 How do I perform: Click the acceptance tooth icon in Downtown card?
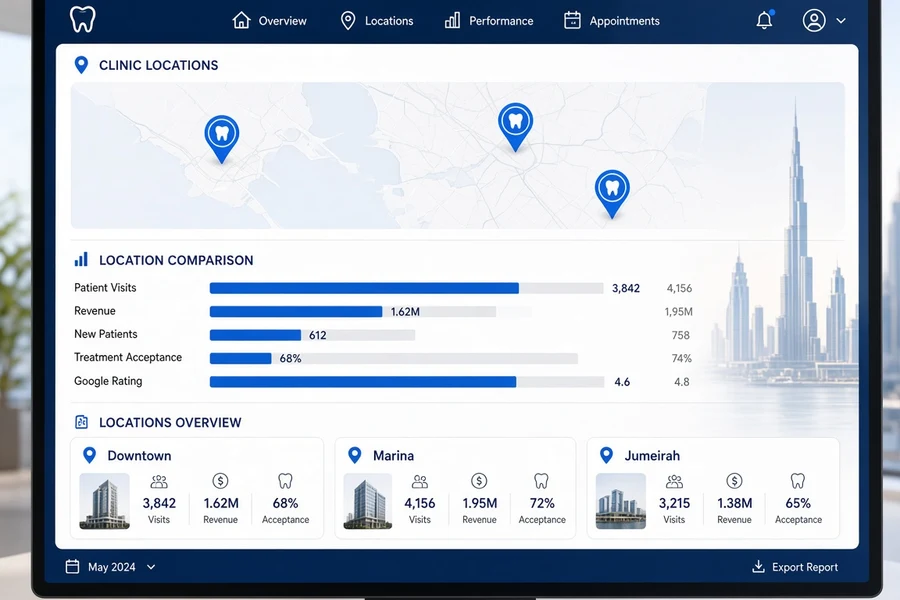285,481
